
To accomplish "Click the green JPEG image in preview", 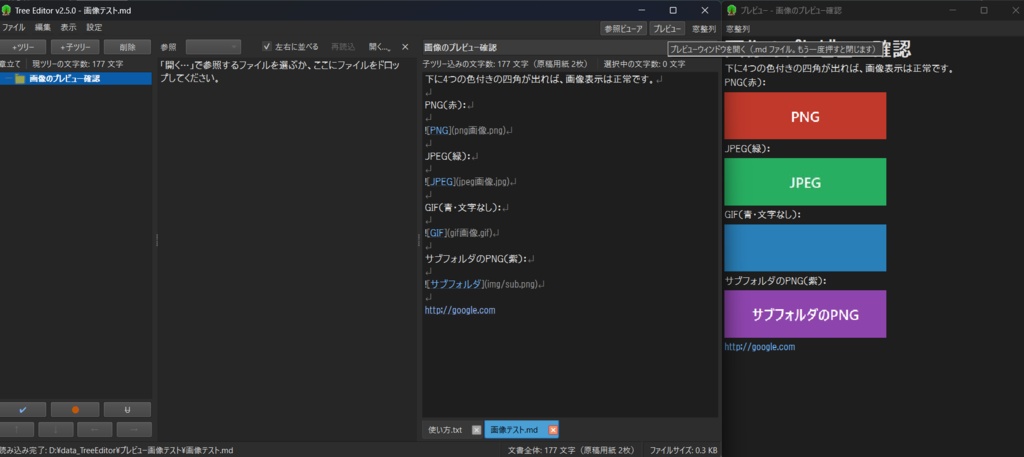I will tap(805, 182).
